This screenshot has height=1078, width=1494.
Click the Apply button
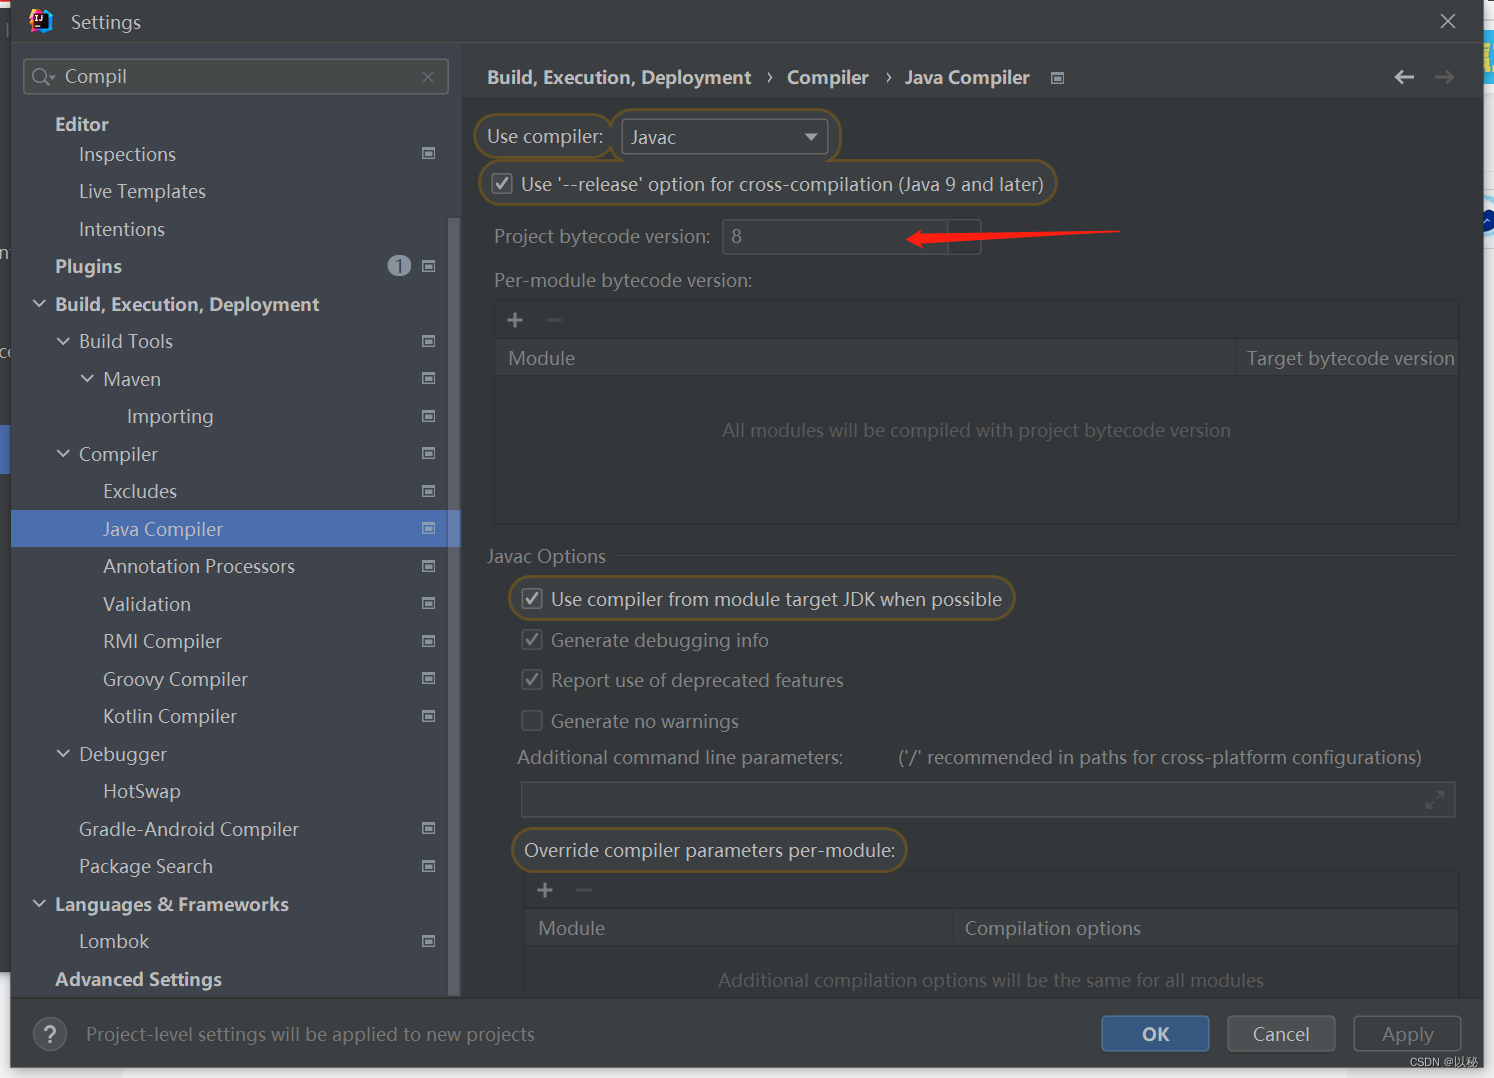coord(1407,1034)
